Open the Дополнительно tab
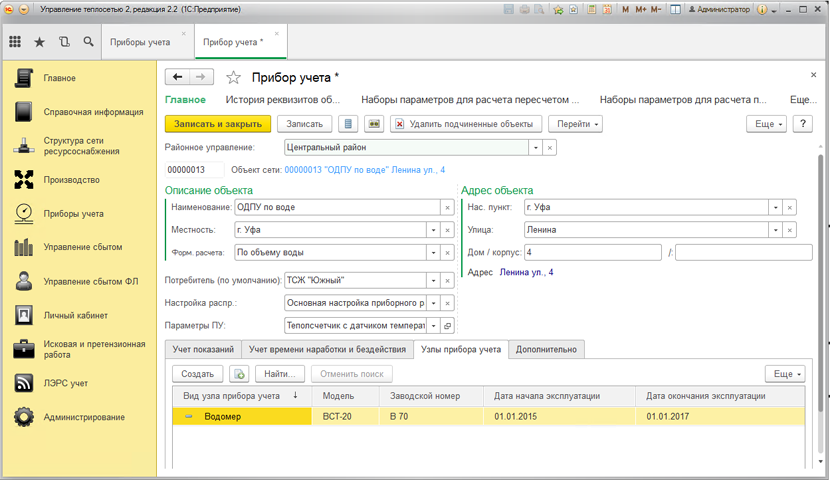Image resolution: width=830 pixels, height=480 pixels. 547,349
